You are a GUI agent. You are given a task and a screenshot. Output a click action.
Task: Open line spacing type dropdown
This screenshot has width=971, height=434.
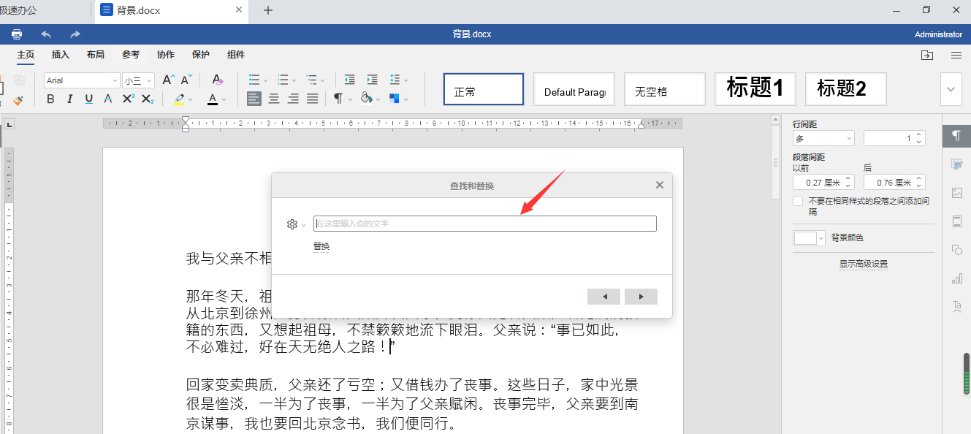point(824,139)
